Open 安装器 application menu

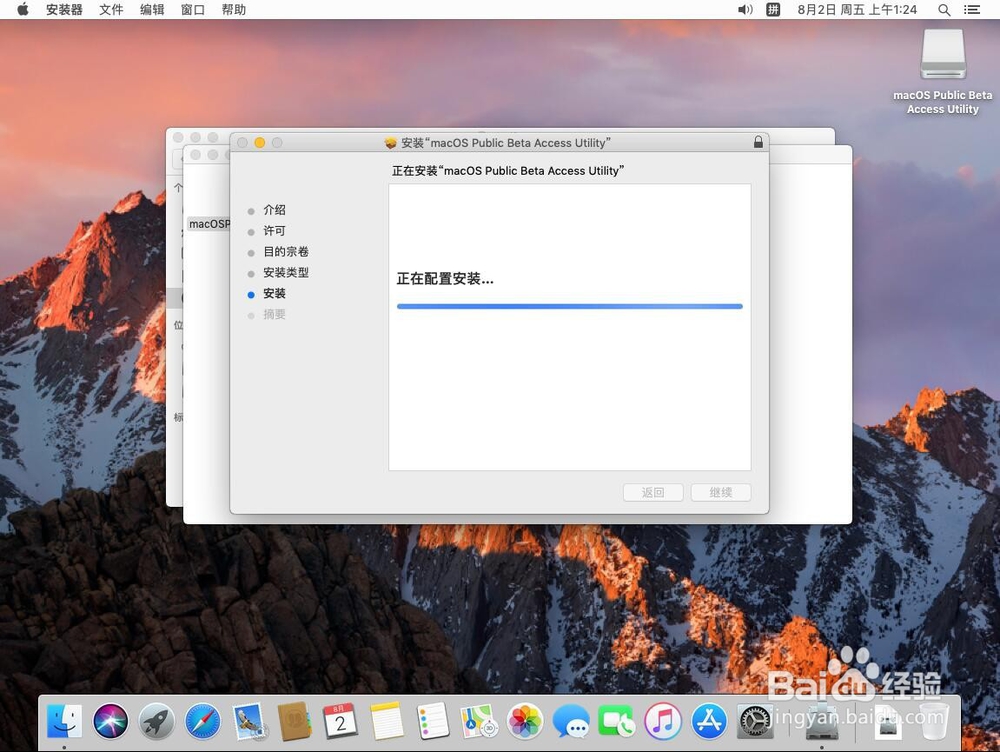coord(64,10)
